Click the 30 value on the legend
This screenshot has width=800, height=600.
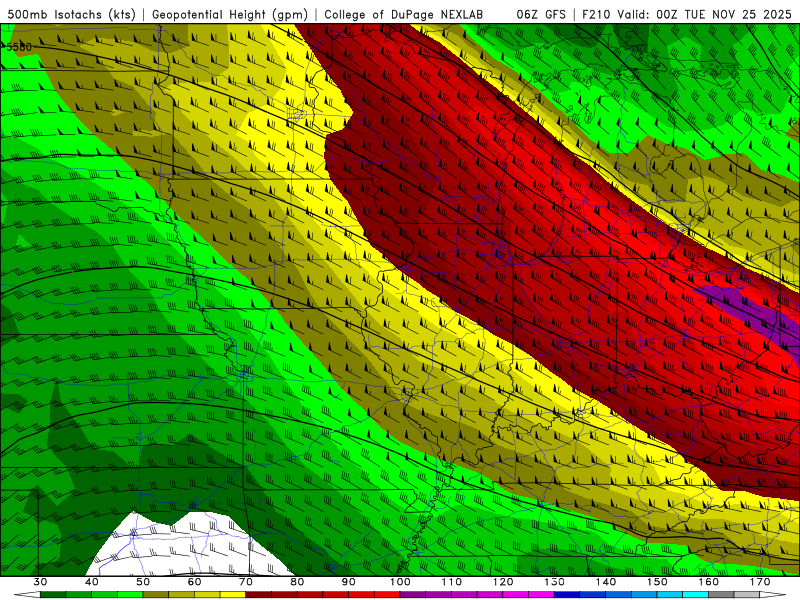click(x=40, y=582)
